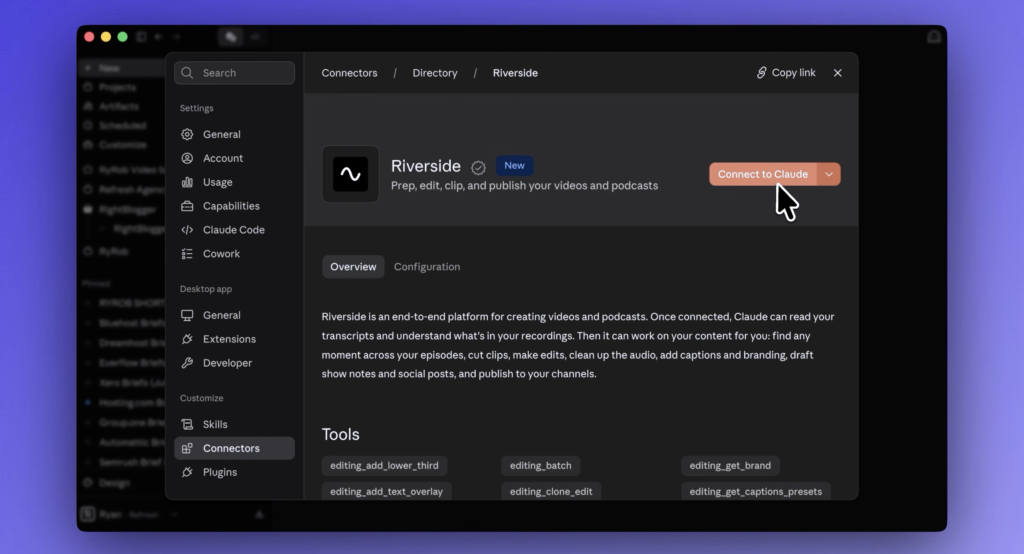Open Usage bar chart icon
Viewport: 1024px width, 554px height.
click(x=187, y=182)
